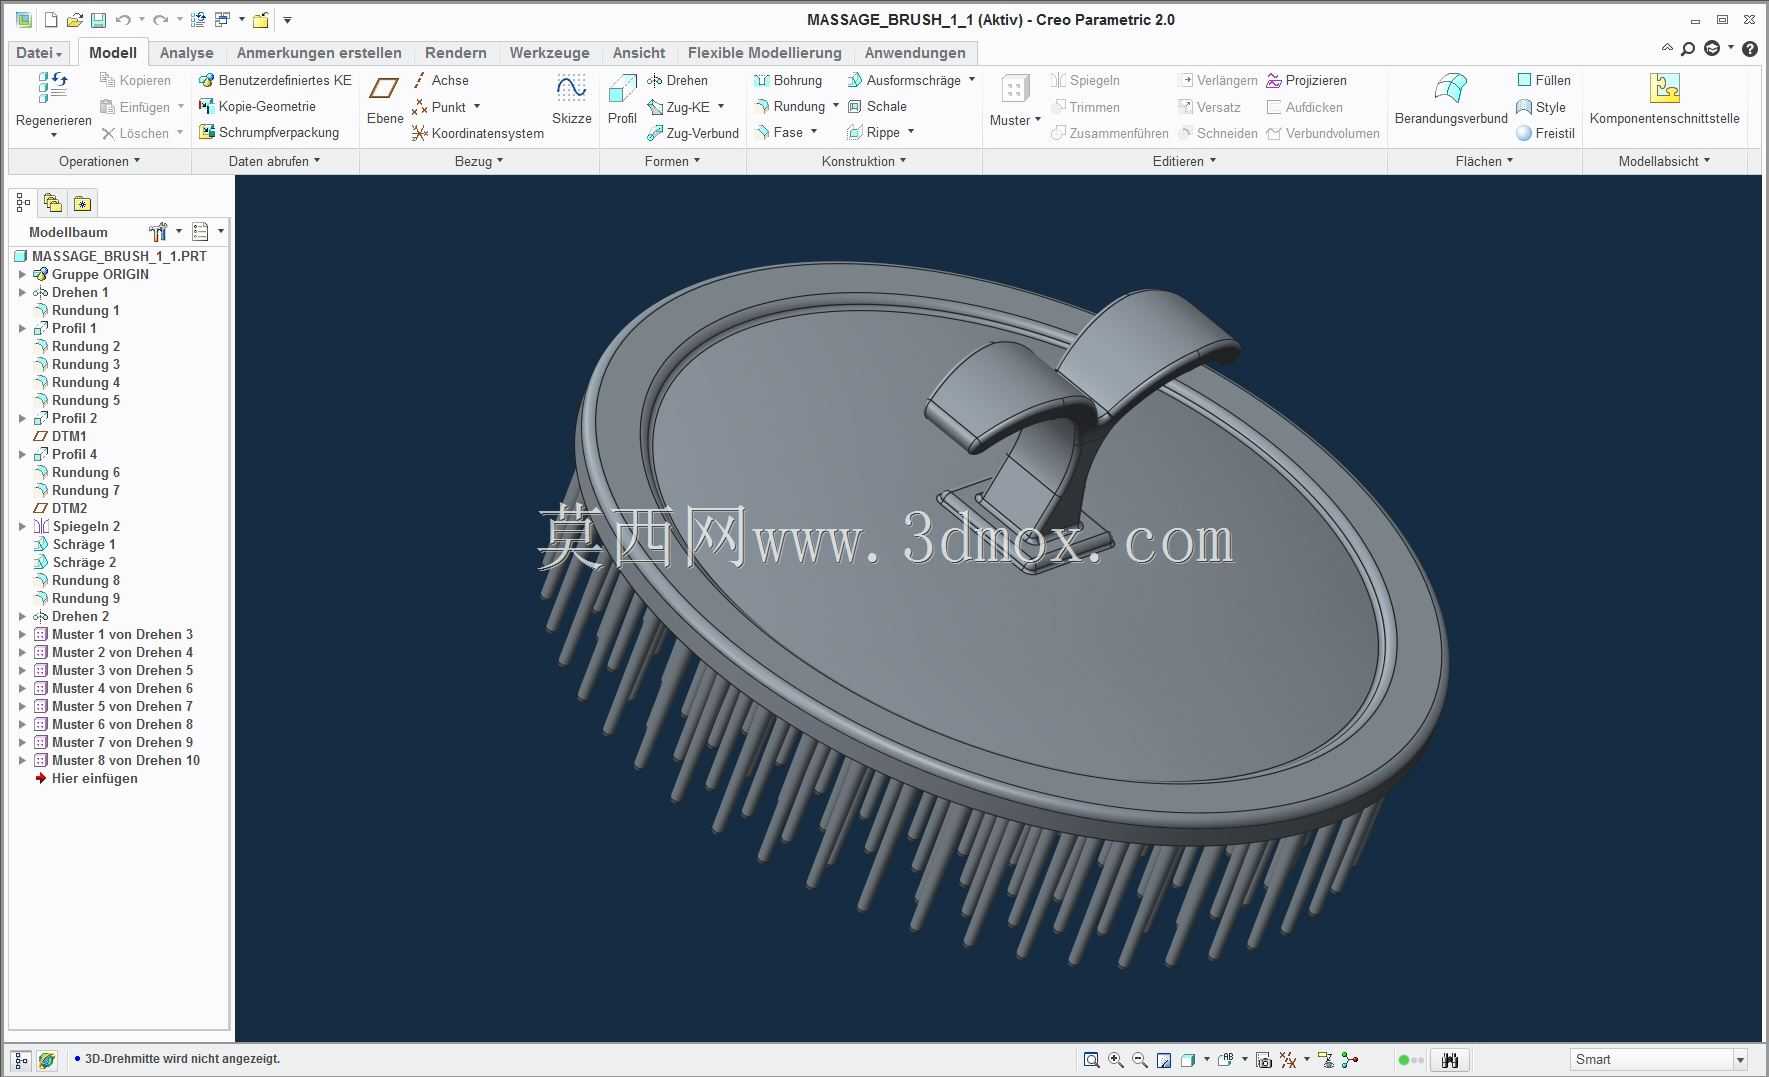Open the Ansicht tab

(638, 53)
